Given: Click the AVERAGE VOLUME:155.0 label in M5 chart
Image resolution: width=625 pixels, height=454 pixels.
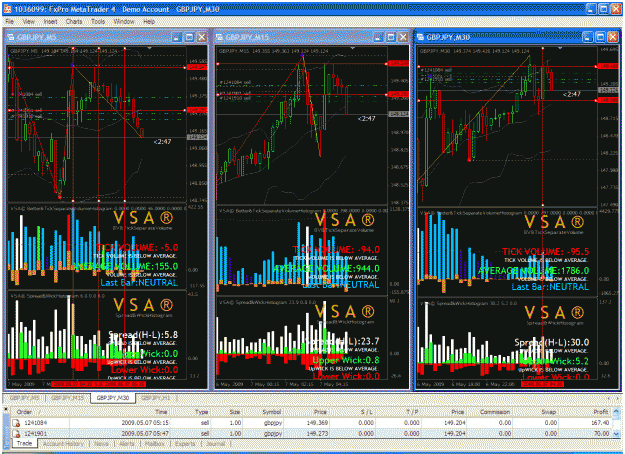Looking at the screenshot, I should click(125, 266).
